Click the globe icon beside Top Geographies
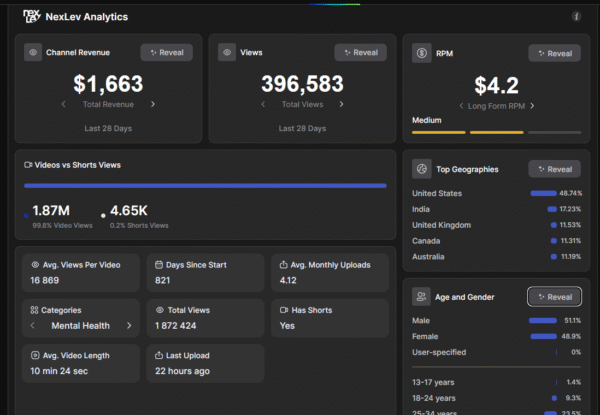This screenshot has height=415, width=600. [421, 169]
